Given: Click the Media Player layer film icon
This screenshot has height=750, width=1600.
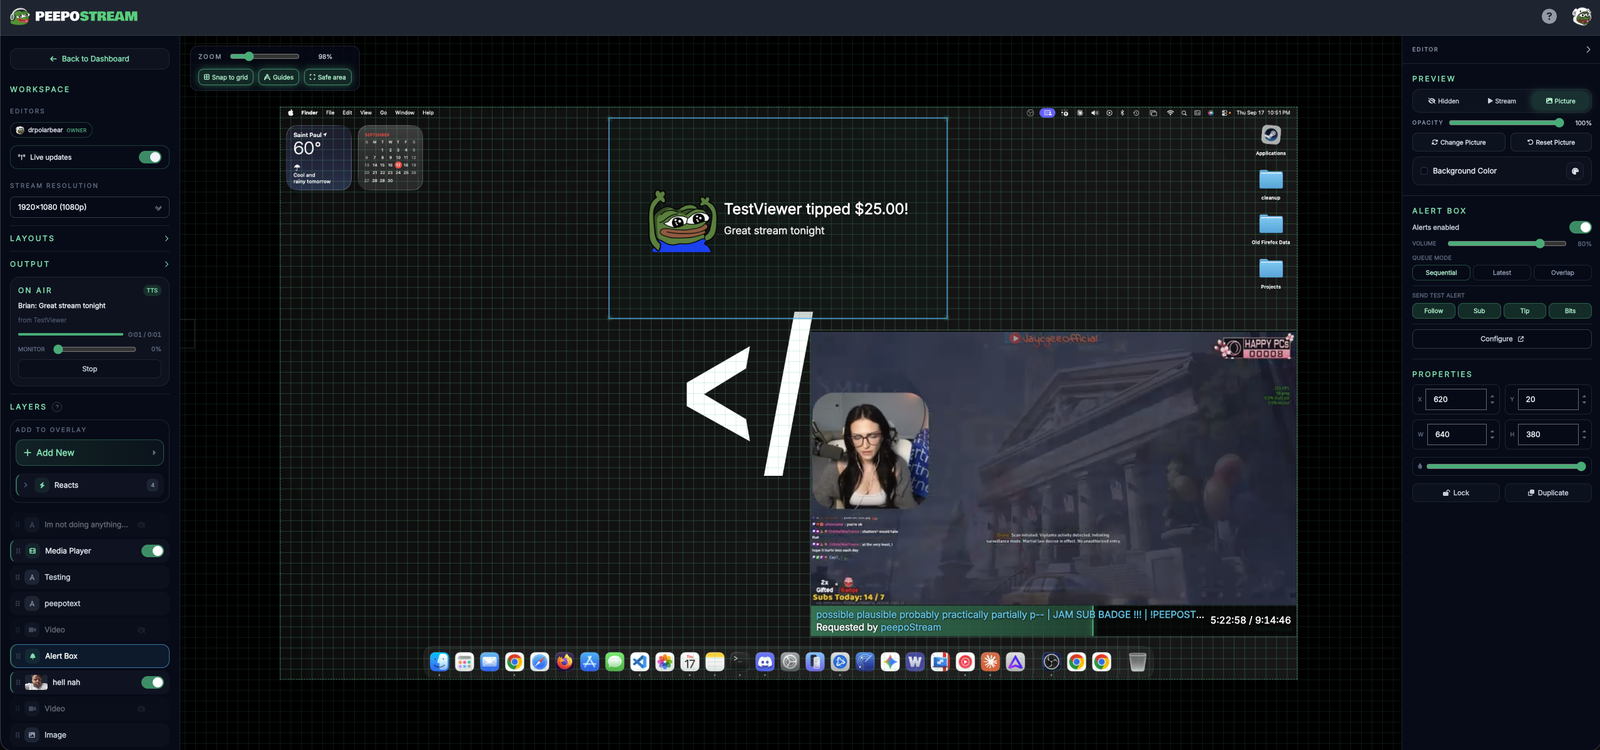Looking at the screenshot, I should (x=32, y=551).
